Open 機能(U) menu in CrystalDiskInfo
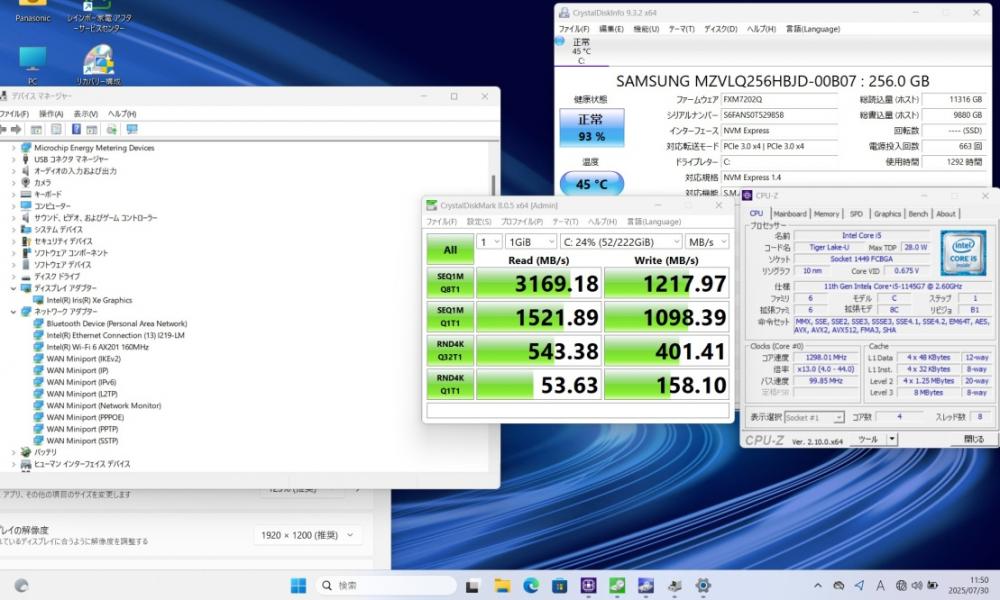Image resolution: width=1000 pixels, height=600 pixels. pyautogui.click(x=646, y=29)
